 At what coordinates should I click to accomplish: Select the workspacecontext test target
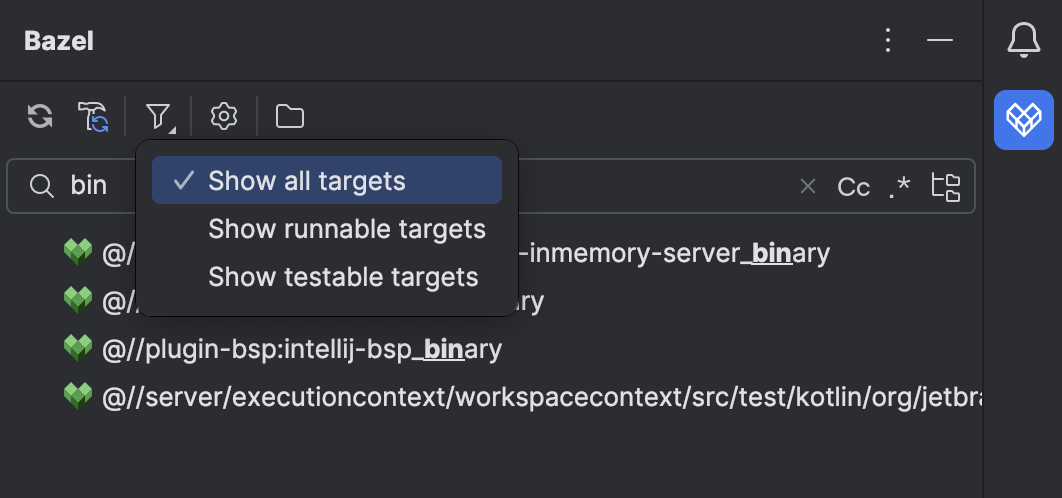click(x=540, y=397)
